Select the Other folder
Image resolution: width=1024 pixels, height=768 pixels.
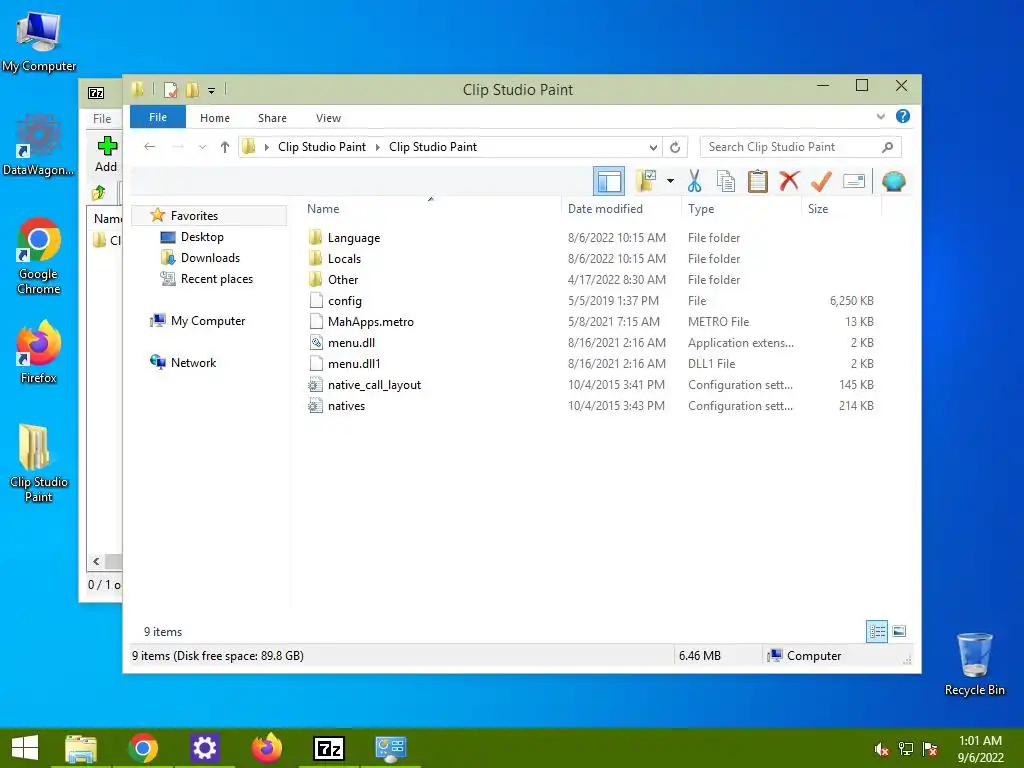pos(343,280)
